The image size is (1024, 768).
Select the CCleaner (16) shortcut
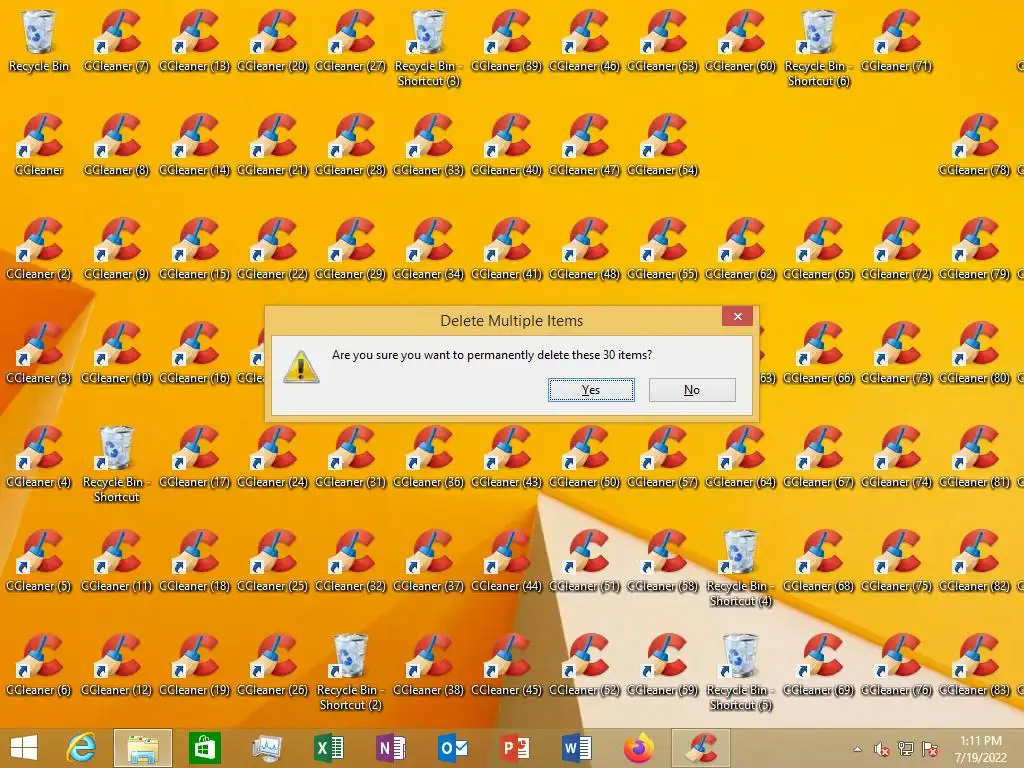tap(195, 353)
